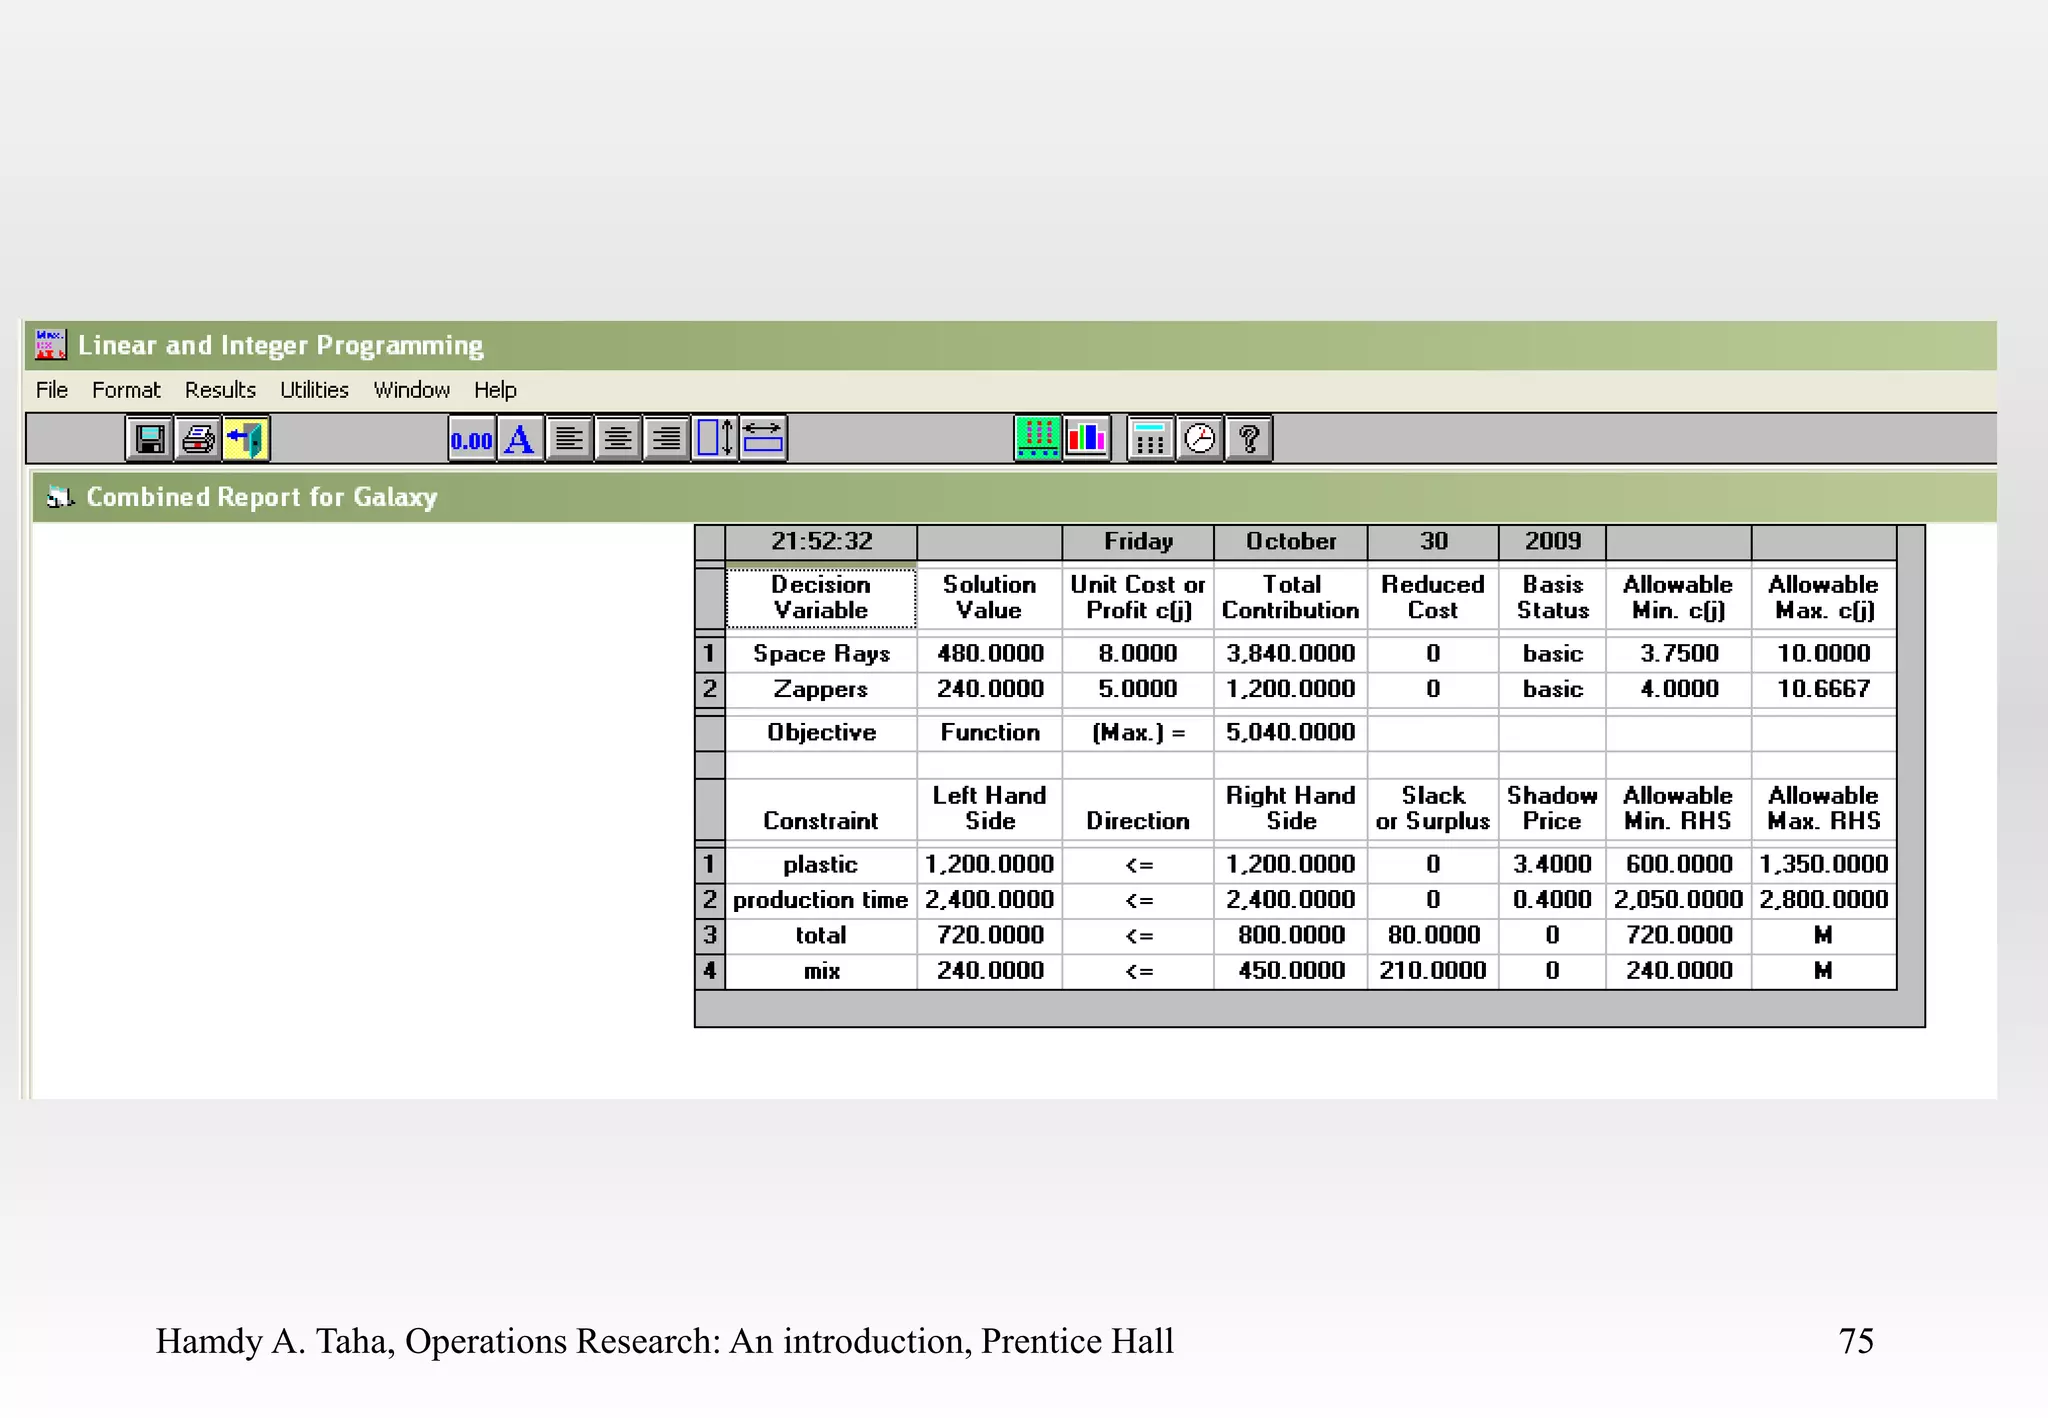Click the Combined Report for Galaxy title bar
The height and width of the screenshot is (1418, 2048).
[x=1014, y=497]
